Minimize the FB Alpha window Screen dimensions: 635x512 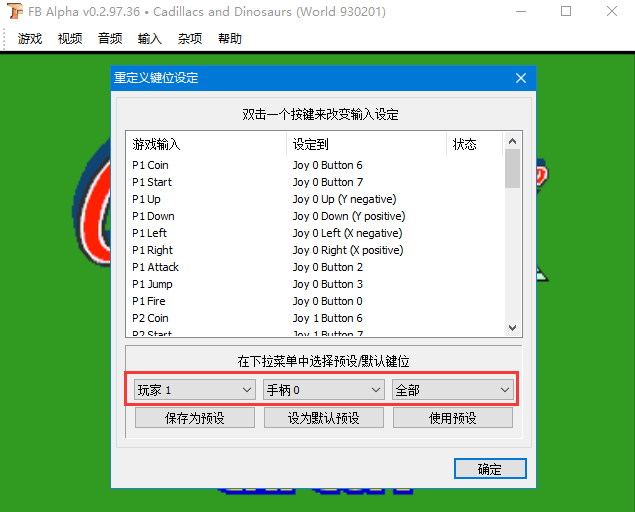pyautogui.click(x=521, y=11)
